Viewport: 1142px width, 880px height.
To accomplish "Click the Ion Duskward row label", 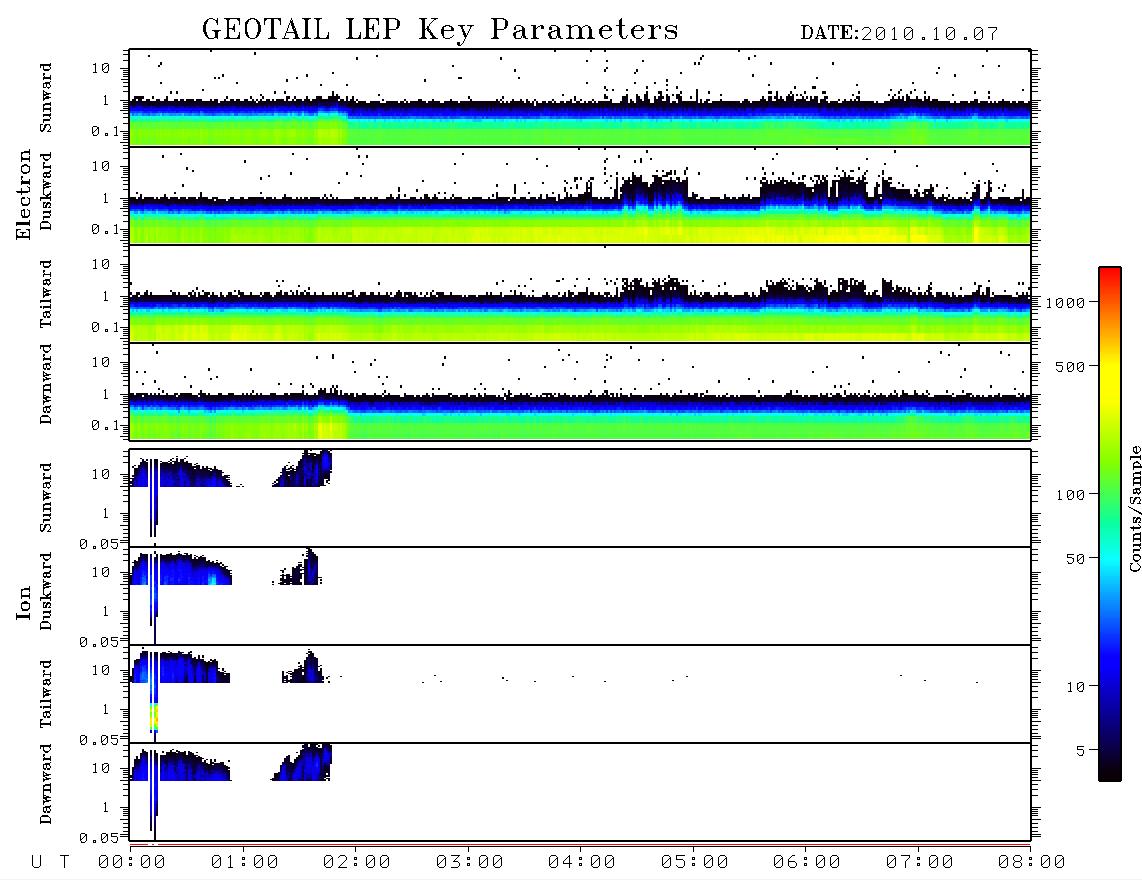I will click(46, 591).
